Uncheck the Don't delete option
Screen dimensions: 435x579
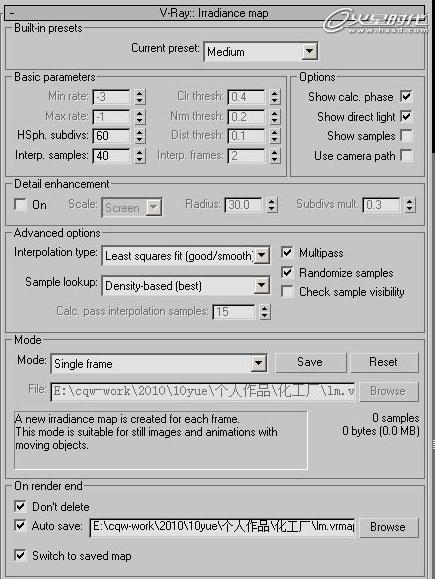pos(20,506)
